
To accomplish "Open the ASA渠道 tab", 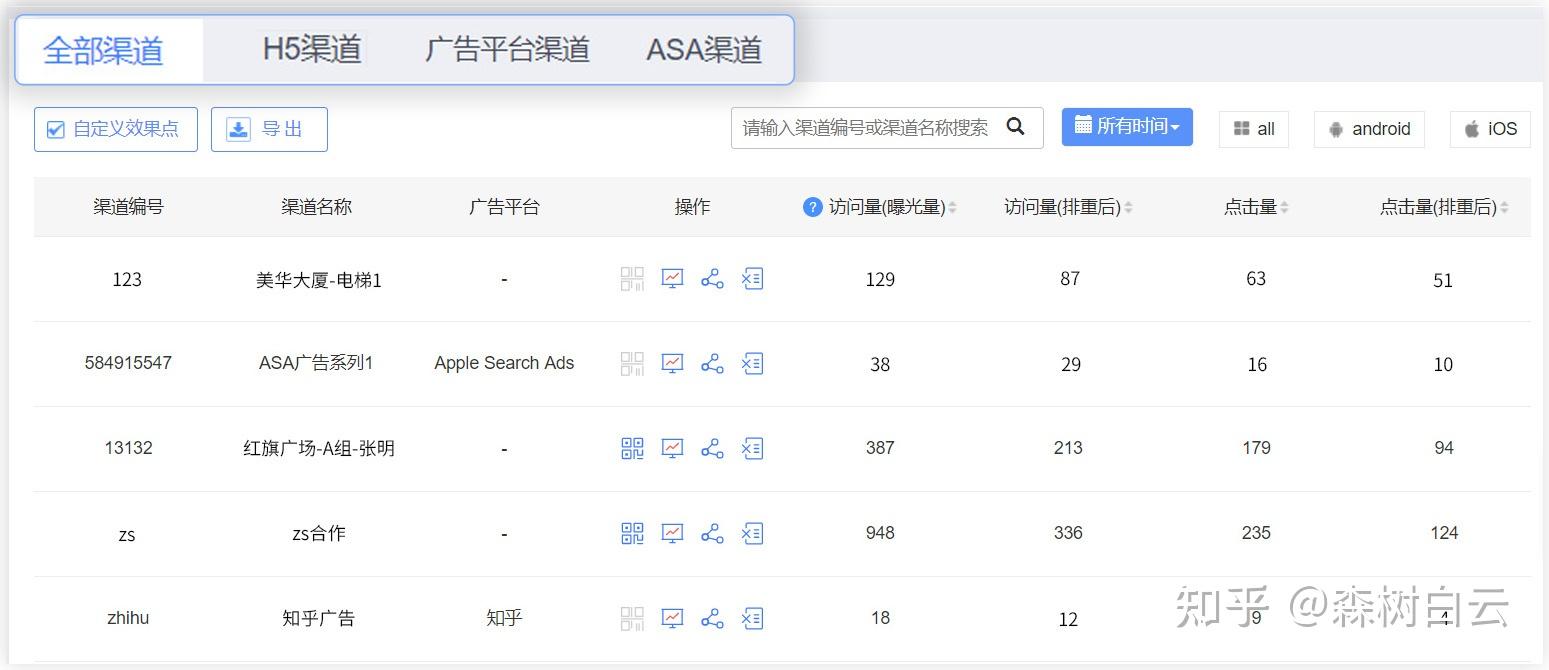I will pos(705,47).
